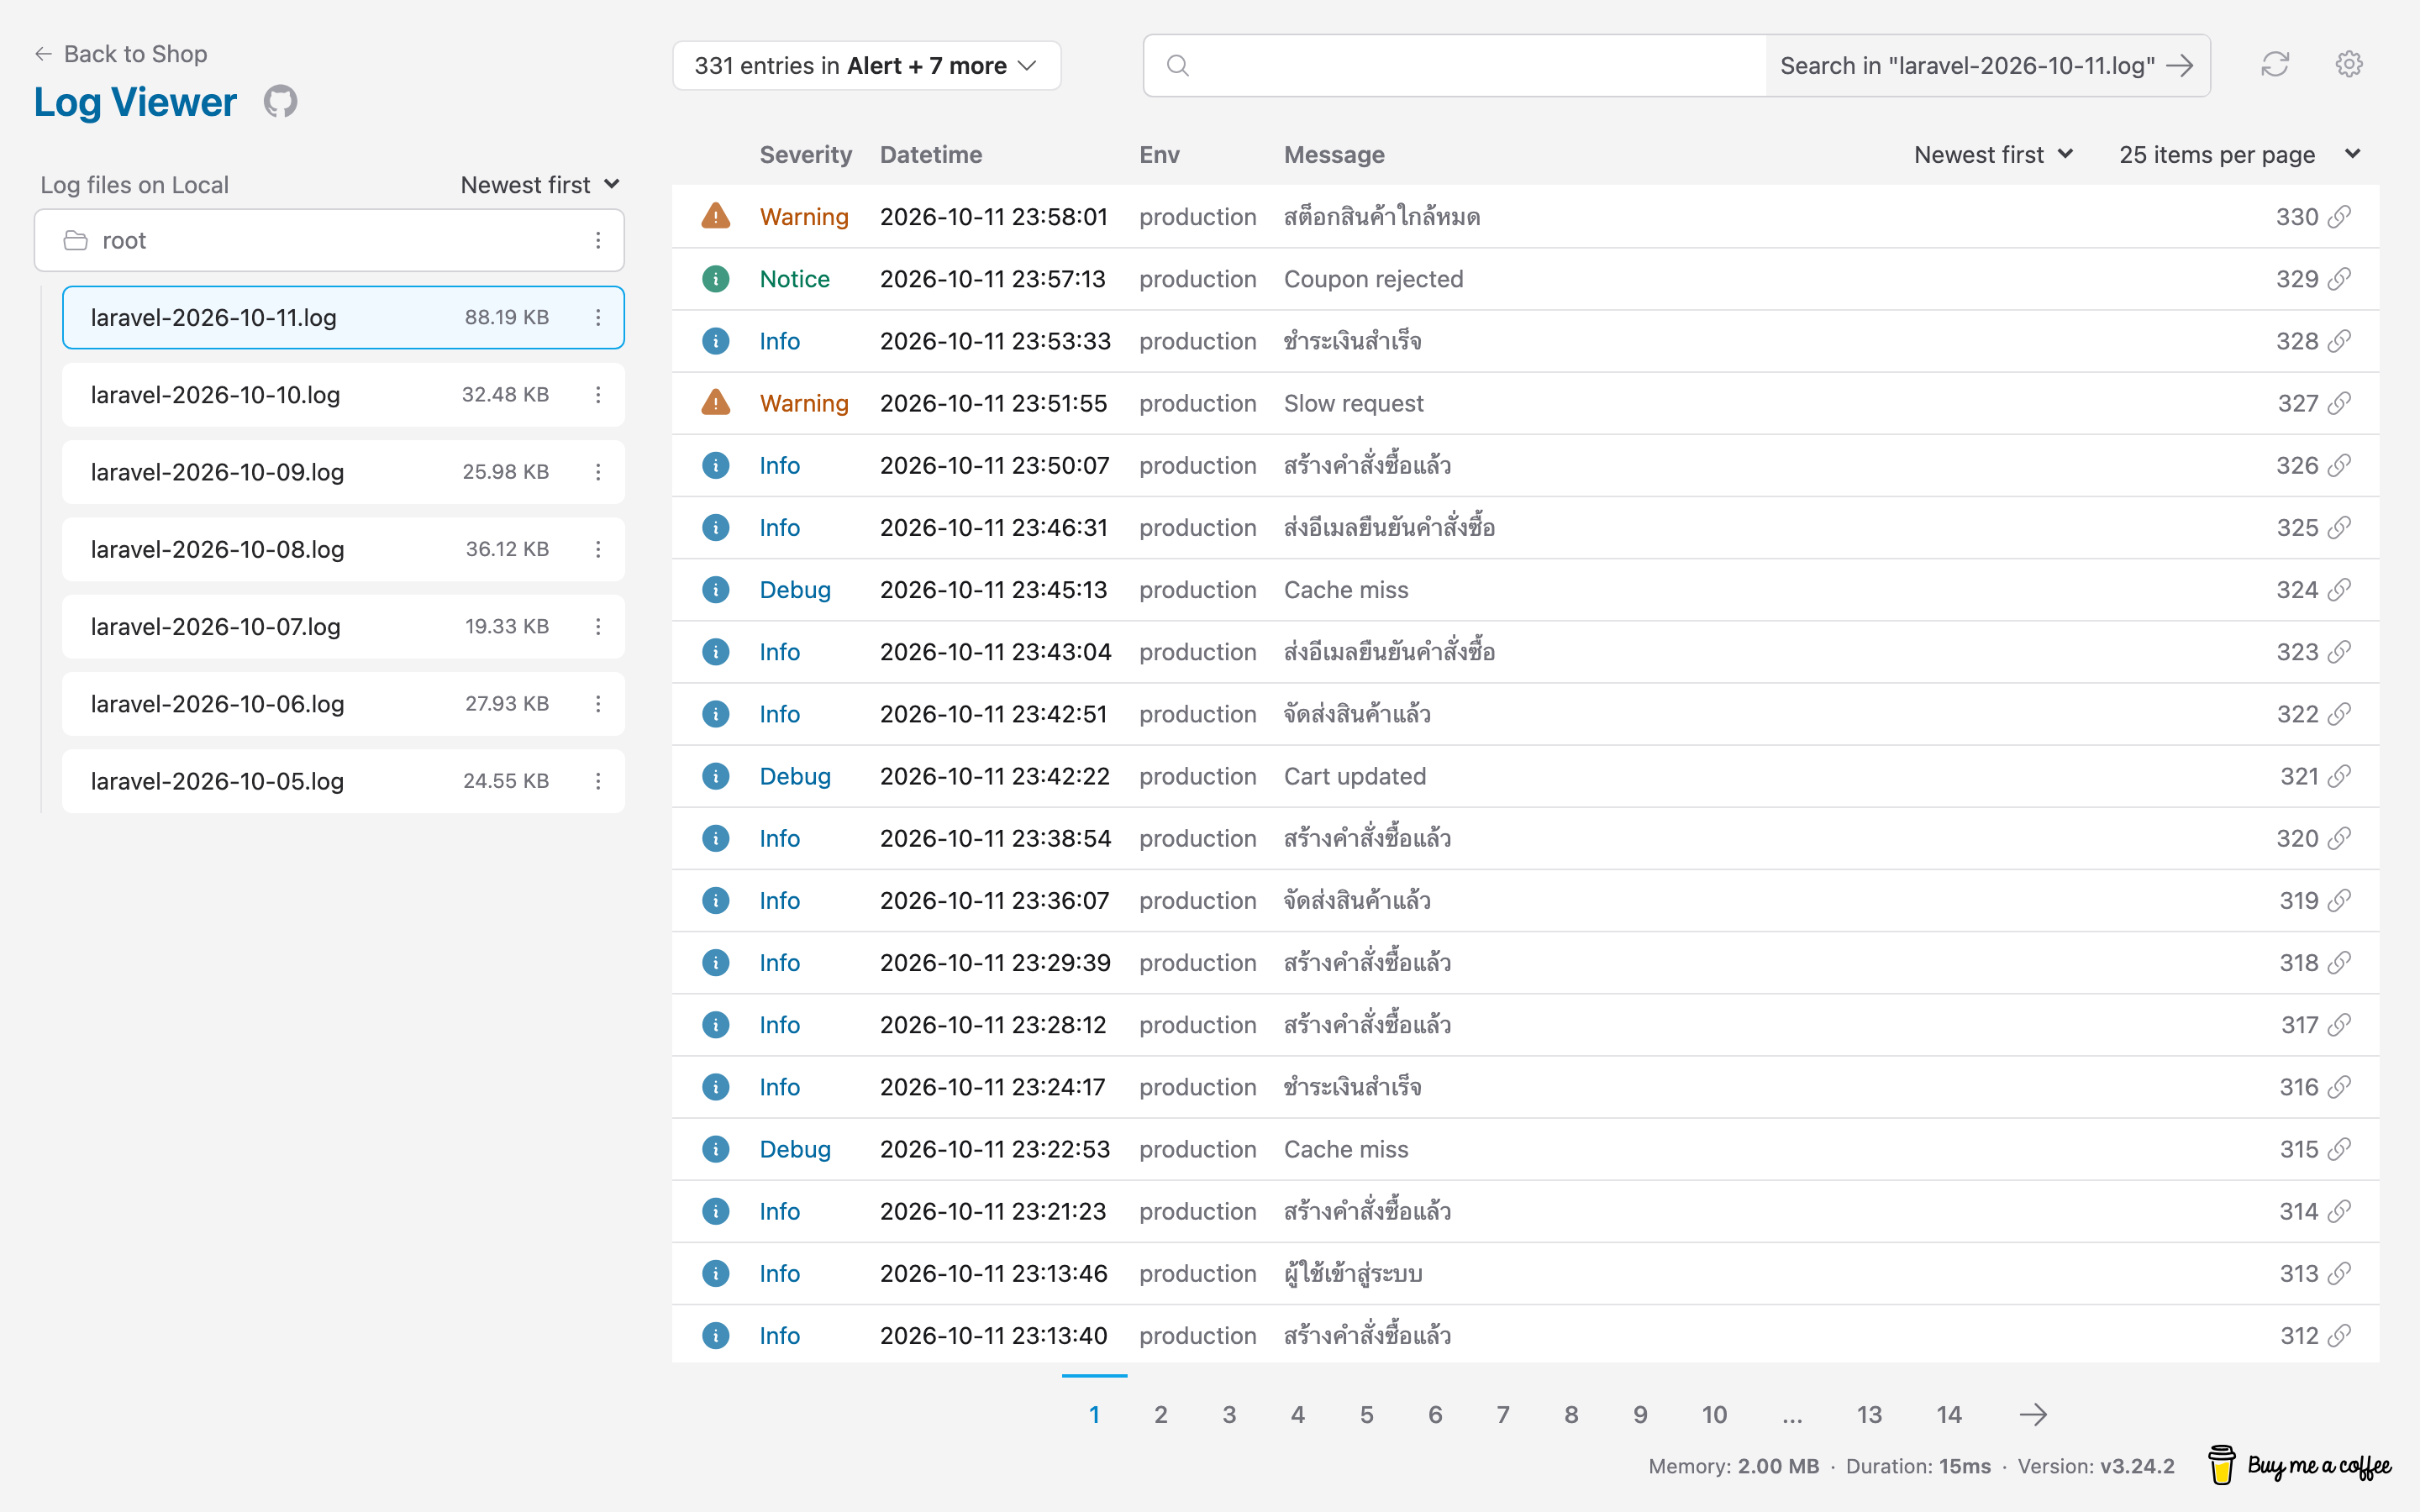Open laravel-2026-10-06.log file
The width and height of the screenshot is (2420, 1512).
click(343, 704)
